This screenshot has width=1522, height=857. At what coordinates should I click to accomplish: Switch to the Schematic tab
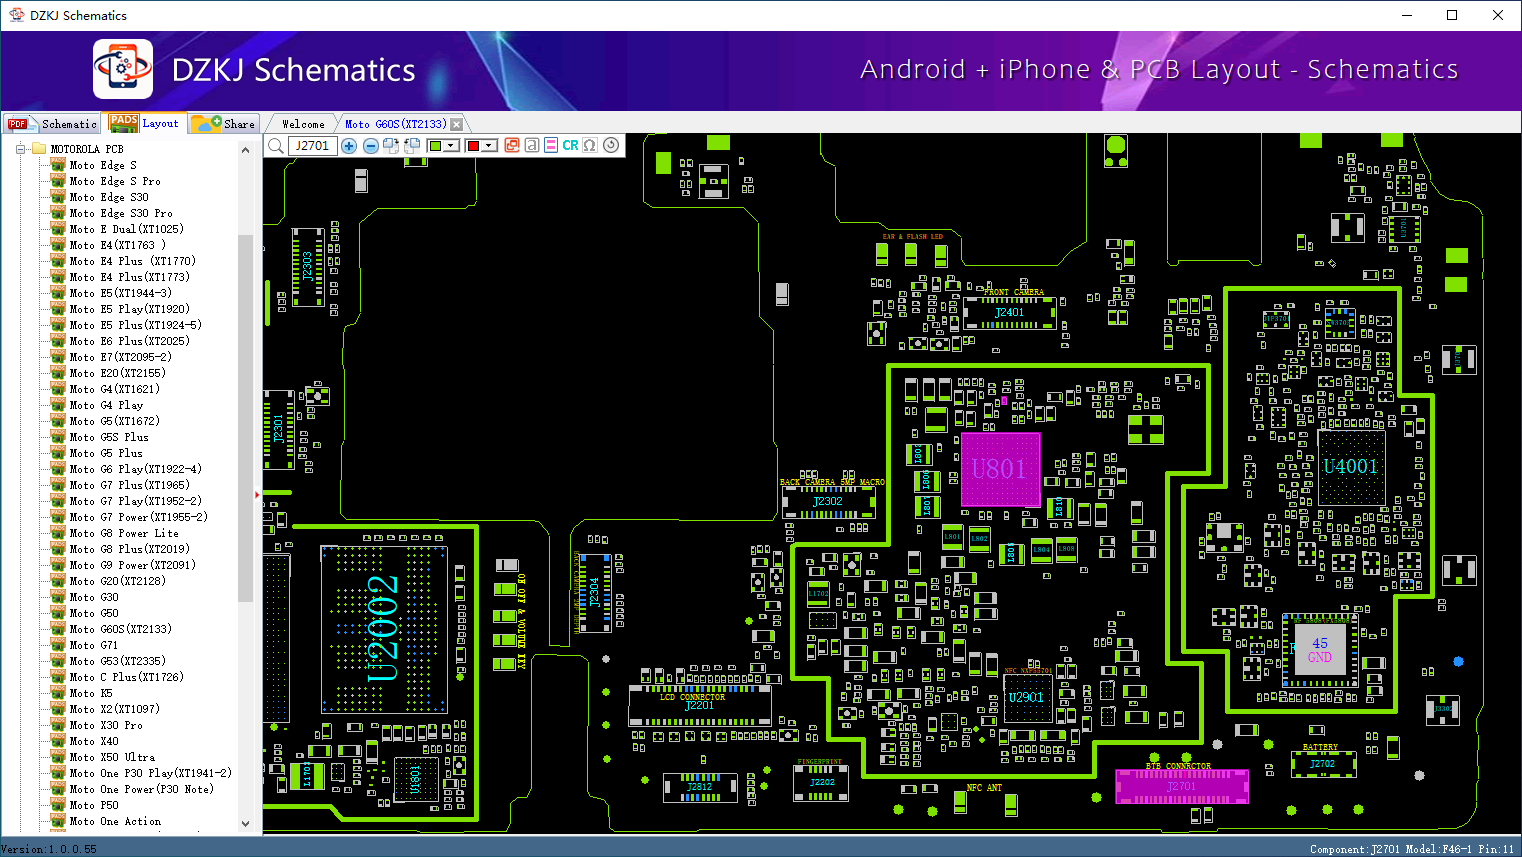click(x=52, y=124)
